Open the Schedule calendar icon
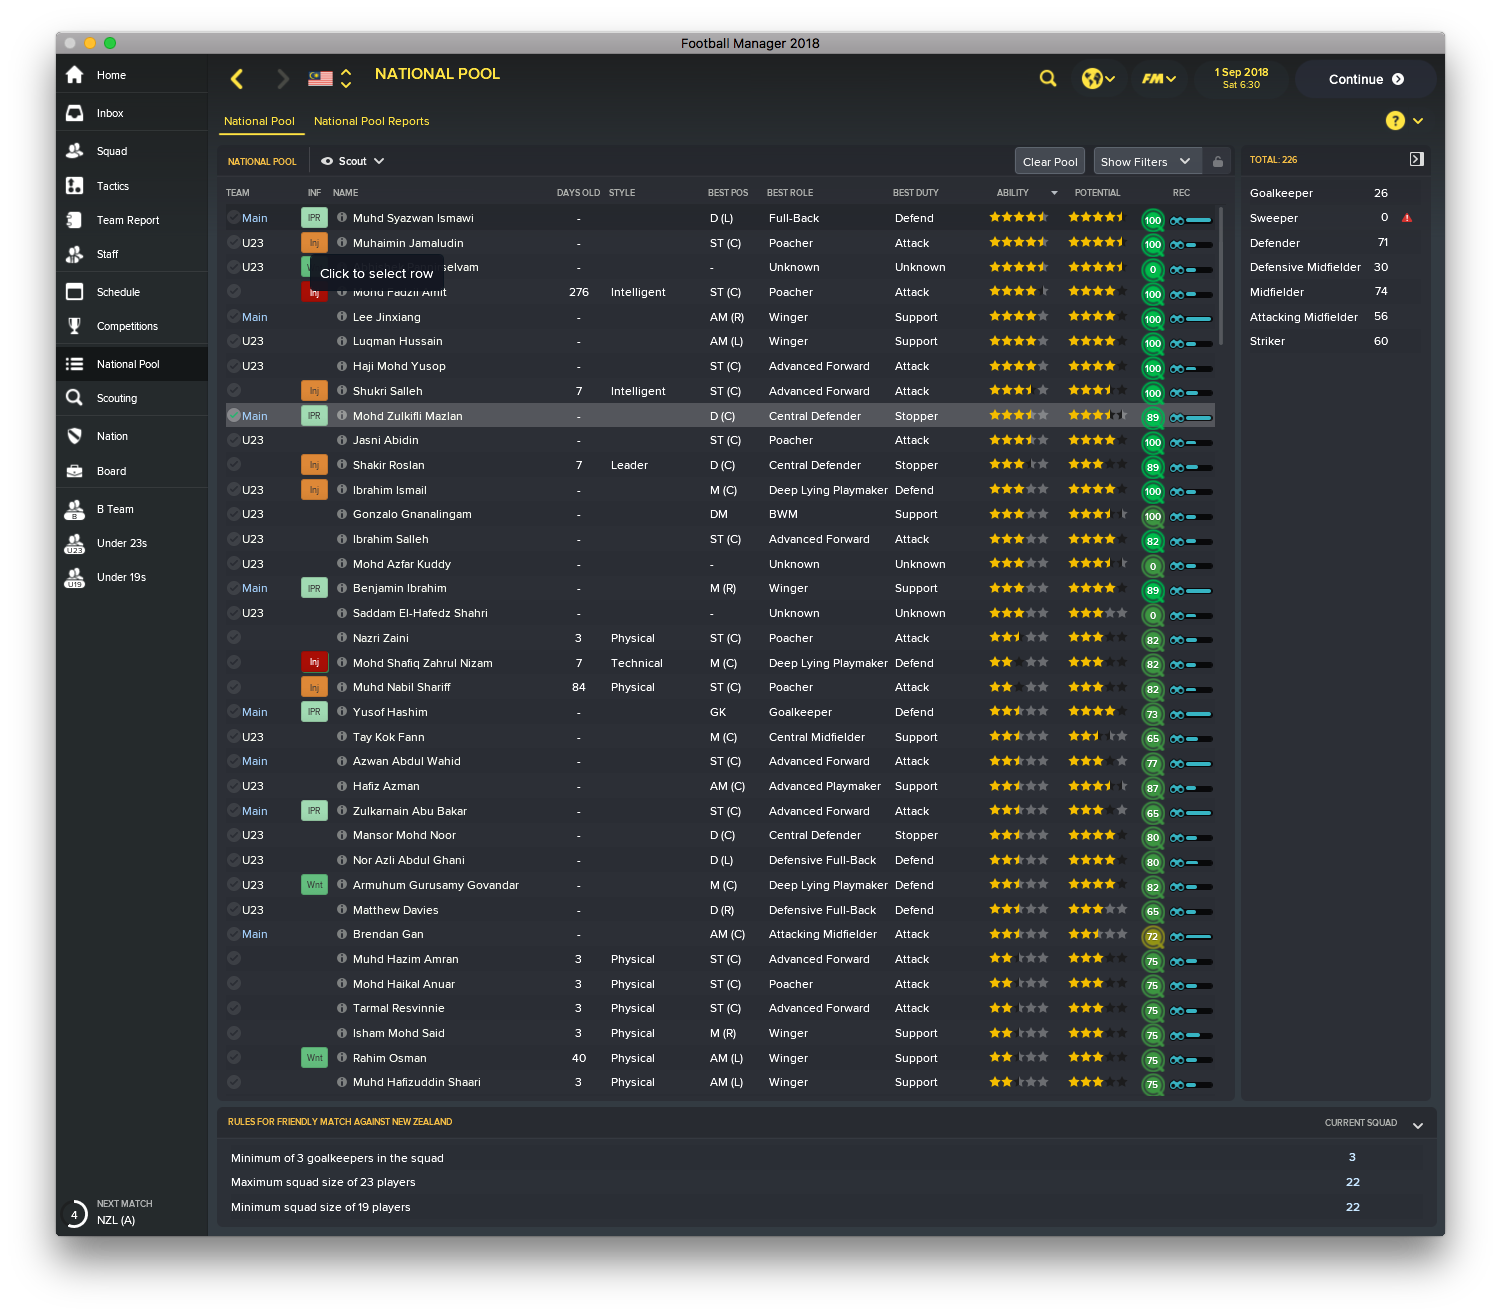Image resolution: width=1501 pixels, height=1316 pixels. [75, 292]
